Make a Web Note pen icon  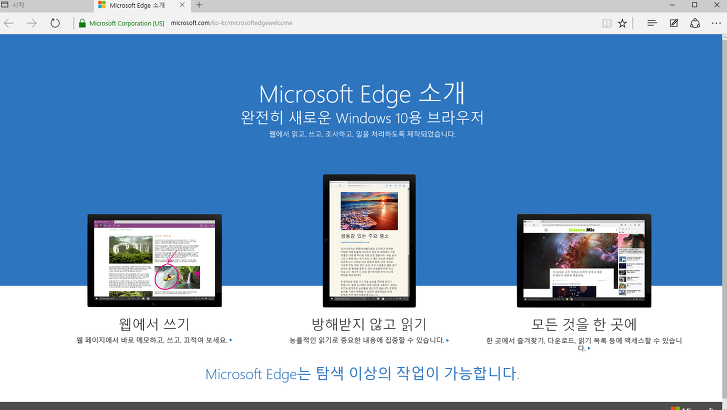pos(674,23)
